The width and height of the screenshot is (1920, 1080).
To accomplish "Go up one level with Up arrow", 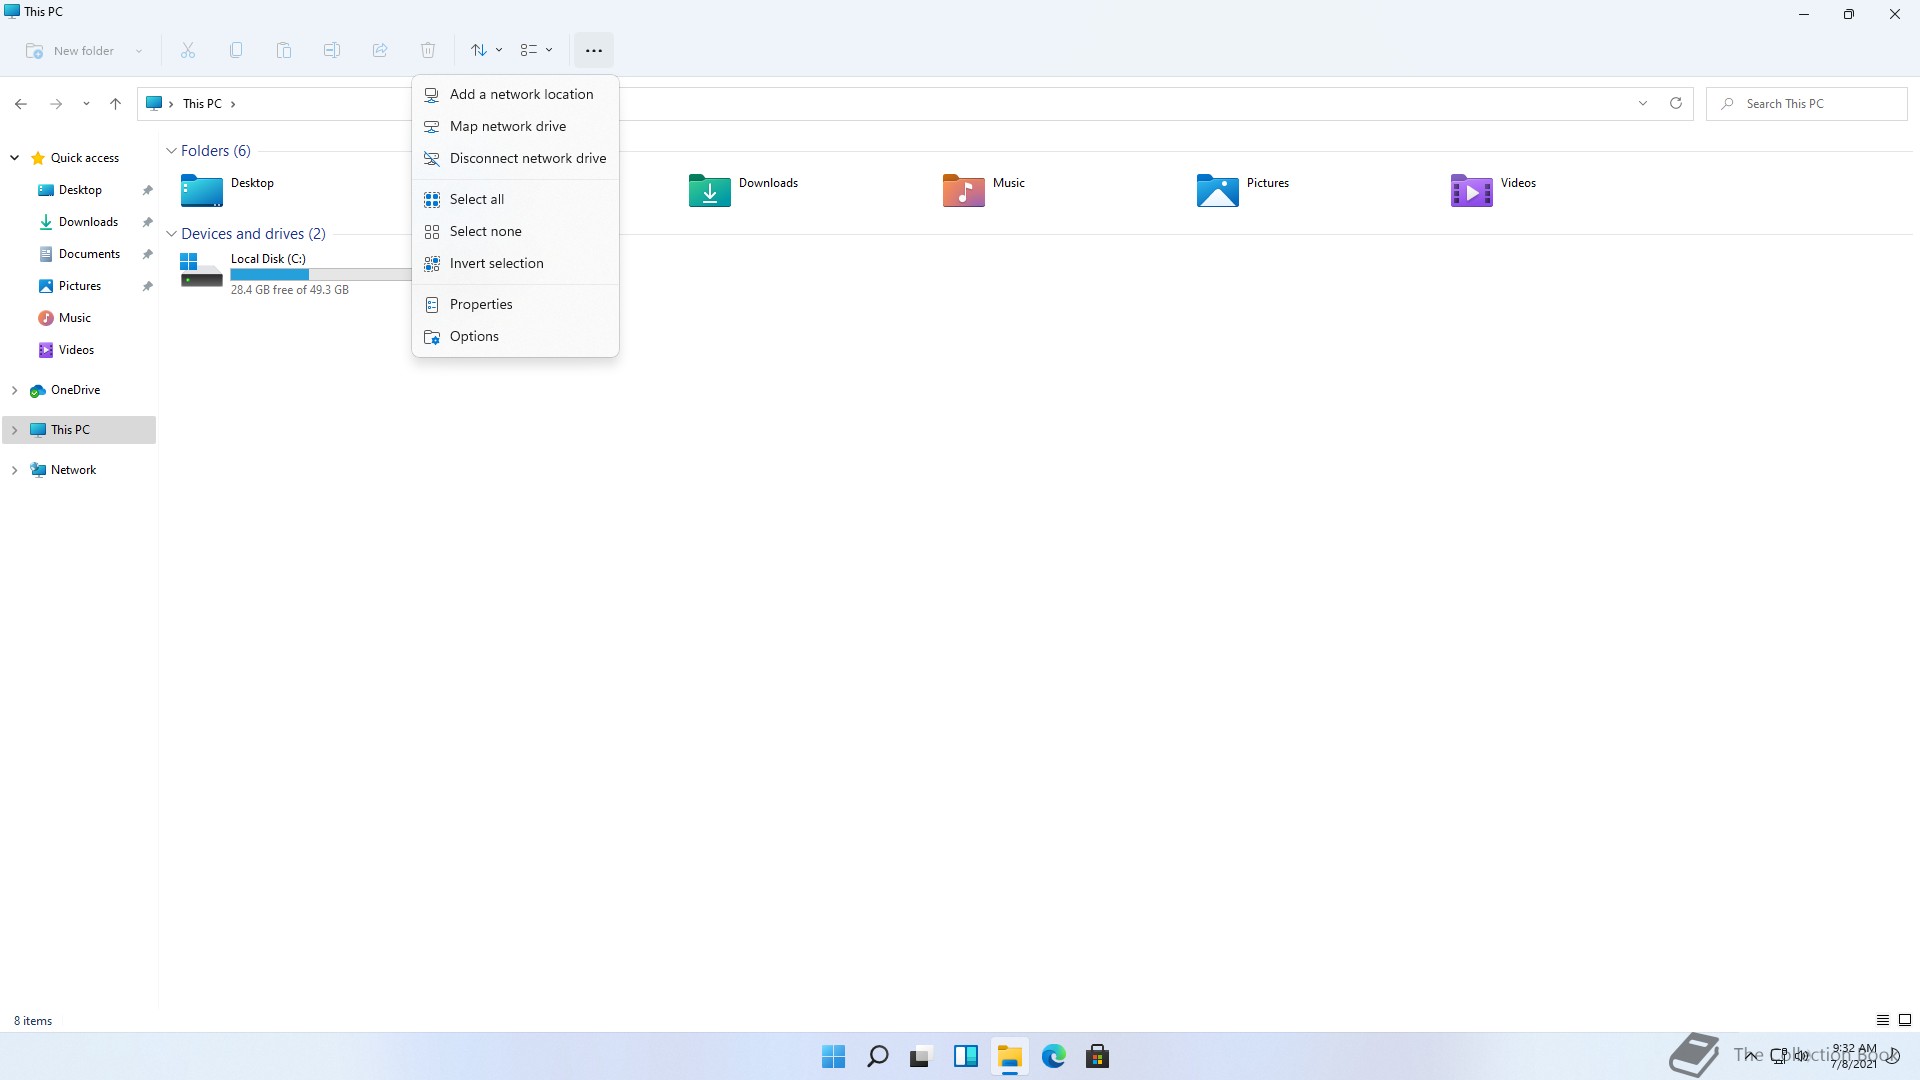I will point(115,104).
